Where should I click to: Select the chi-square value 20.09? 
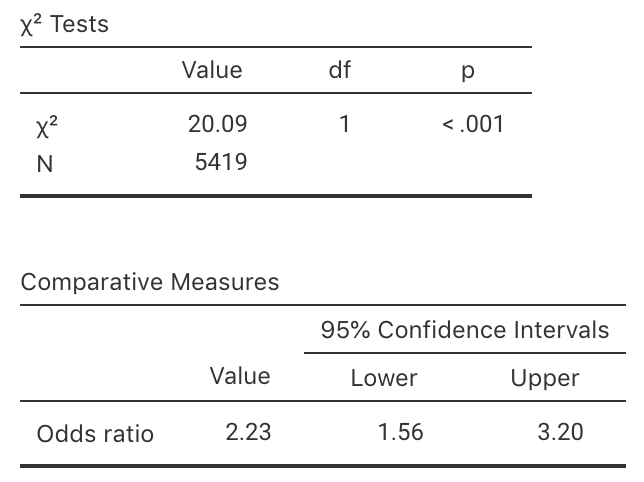(x=218, y=125)
